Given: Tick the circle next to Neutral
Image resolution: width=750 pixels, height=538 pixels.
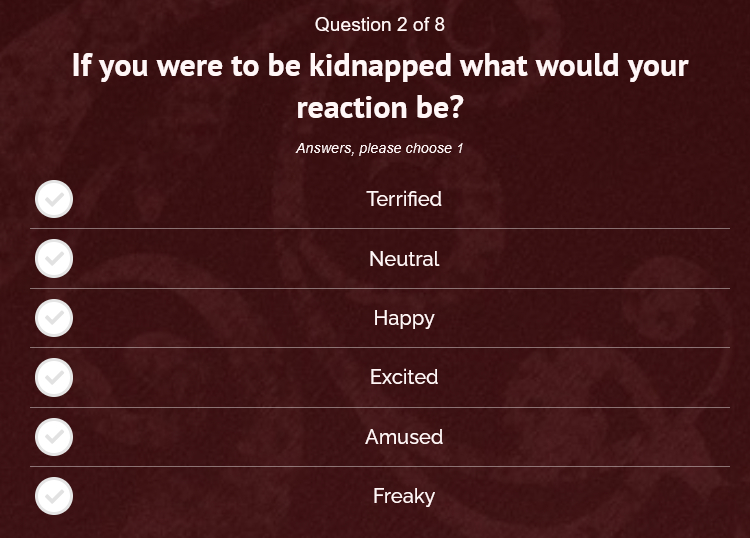Looking at the screenshot, I should point(54,258).
